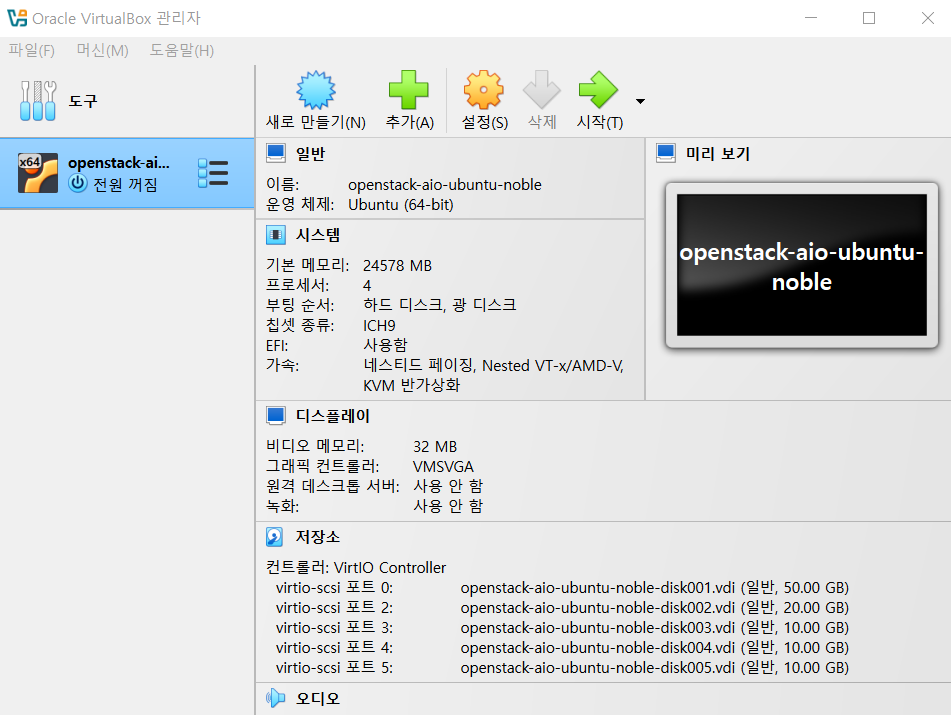Open Settings (설정) gear icon

pos(483,90)
